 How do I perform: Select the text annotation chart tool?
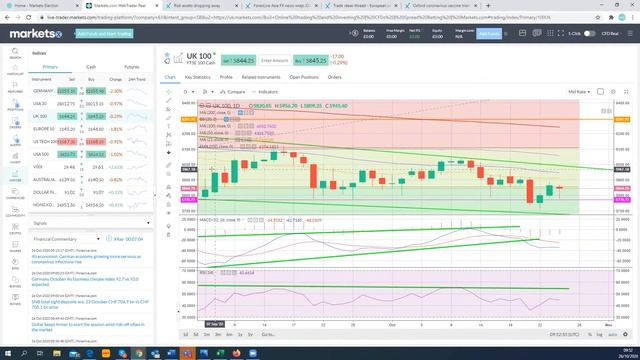(x=169, y=126)
